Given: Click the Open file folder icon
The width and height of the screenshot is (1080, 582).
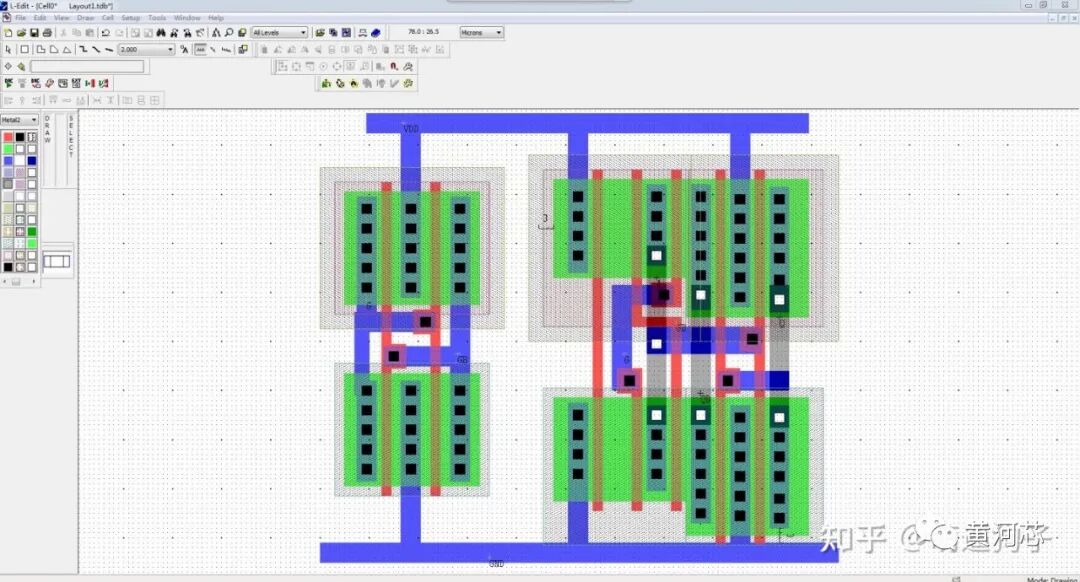Looking at the screenshot, I should pos(21,32).
